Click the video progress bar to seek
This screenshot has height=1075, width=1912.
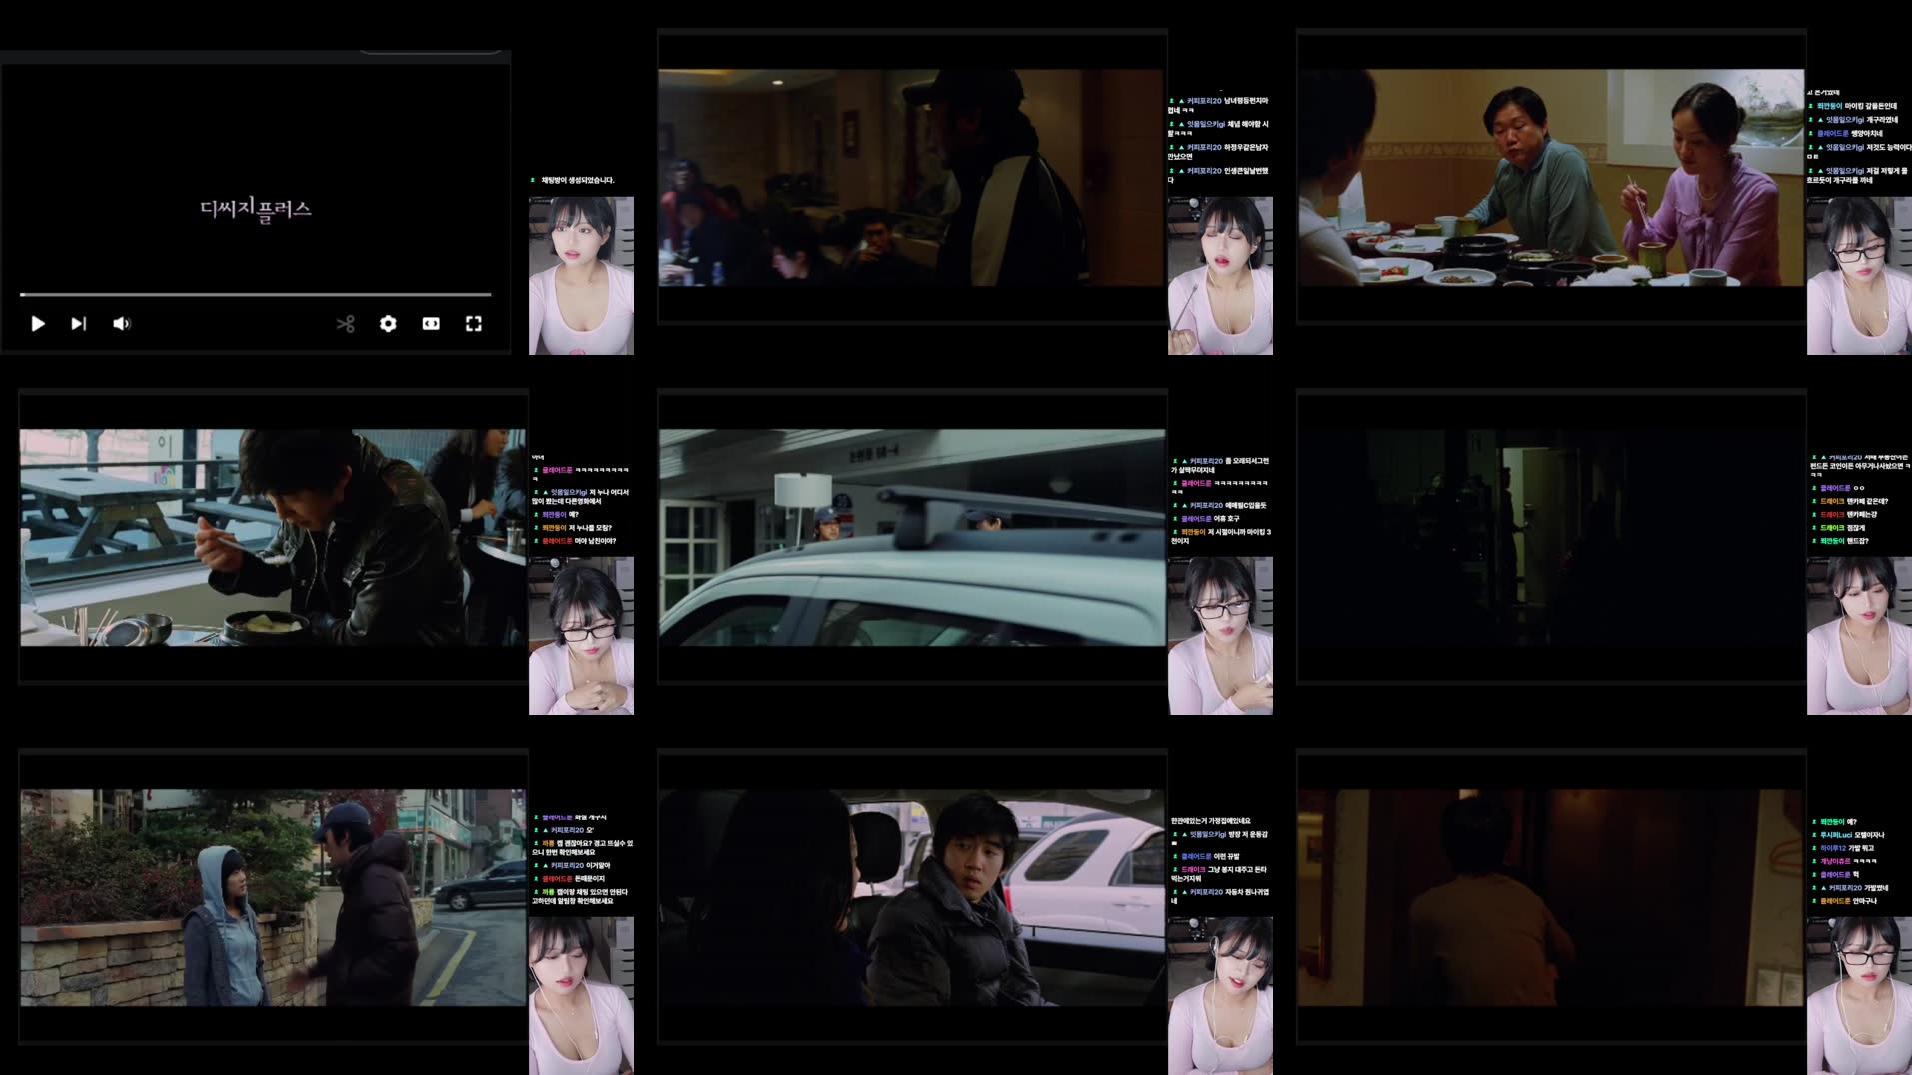255,295
